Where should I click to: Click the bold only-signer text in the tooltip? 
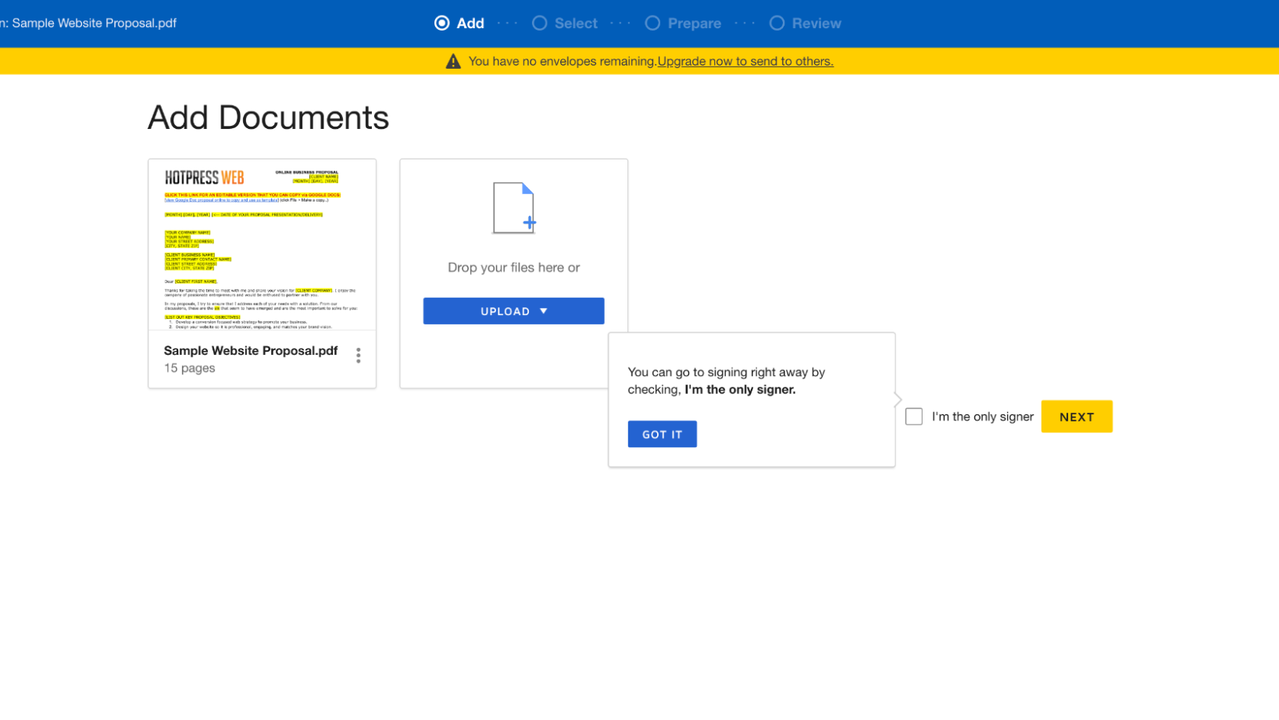pyautogui.click(x=740, y=390)
